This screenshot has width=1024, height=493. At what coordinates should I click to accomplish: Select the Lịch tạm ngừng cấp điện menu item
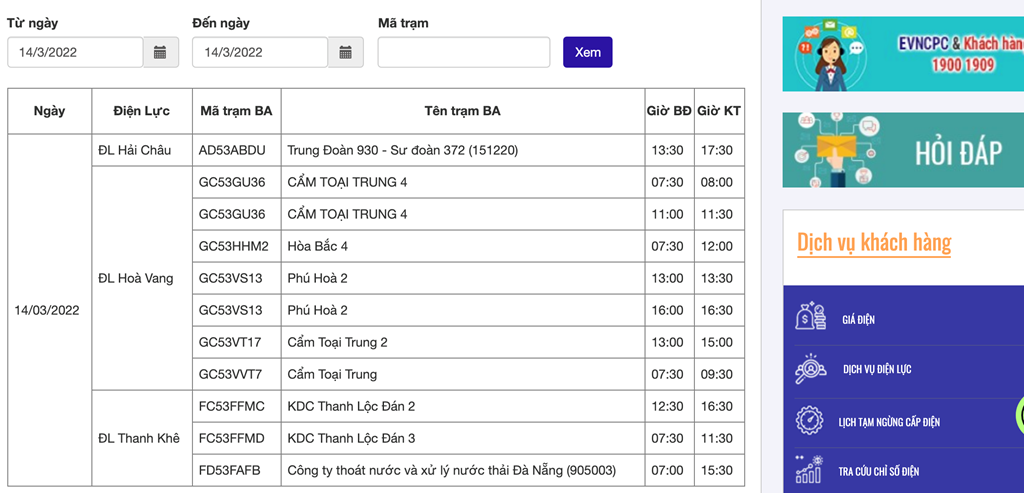[x=889, y=422]
